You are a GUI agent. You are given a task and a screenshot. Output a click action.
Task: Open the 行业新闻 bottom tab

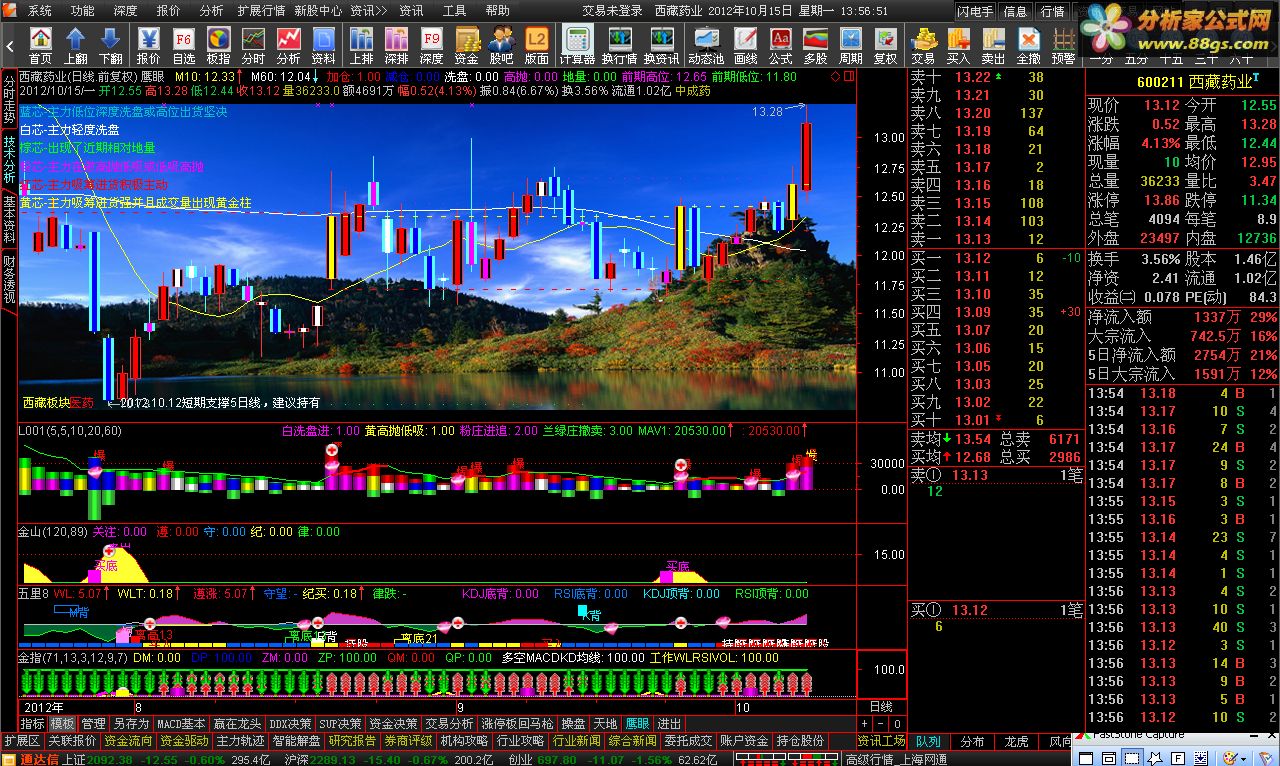[x=576, y=741]
